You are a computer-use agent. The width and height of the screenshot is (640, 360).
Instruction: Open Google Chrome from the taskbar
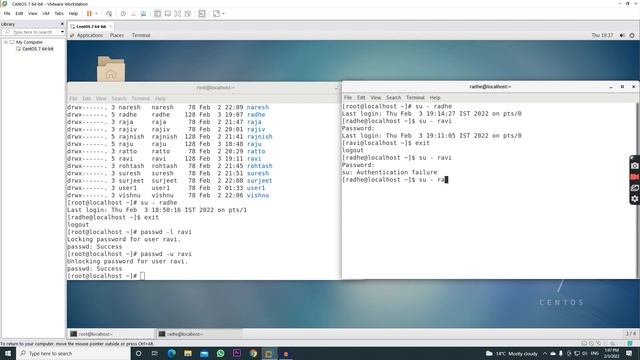253,353
